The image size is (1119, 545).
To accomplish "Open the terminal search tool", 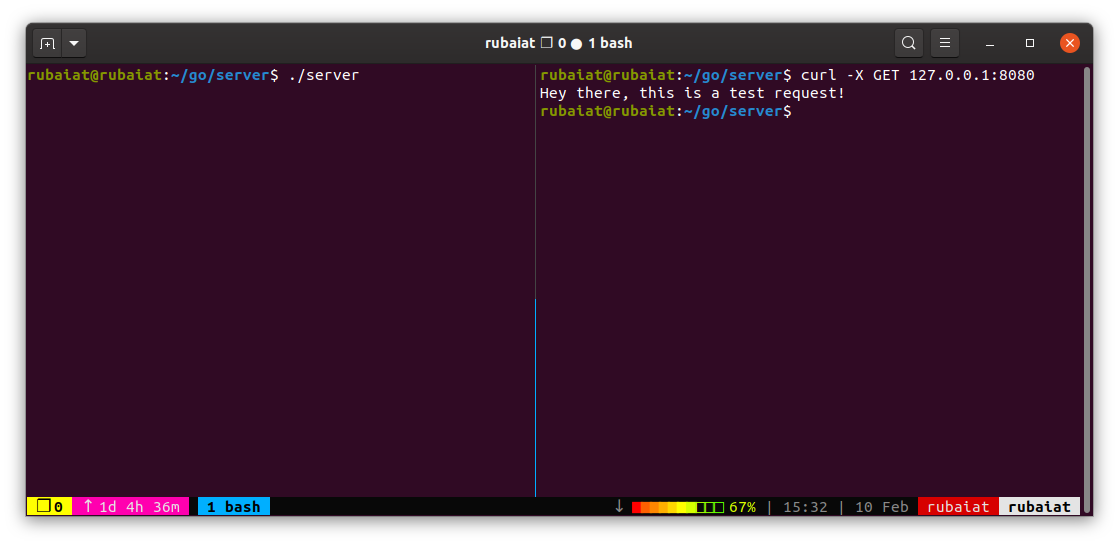I will [x=908, y=44].
